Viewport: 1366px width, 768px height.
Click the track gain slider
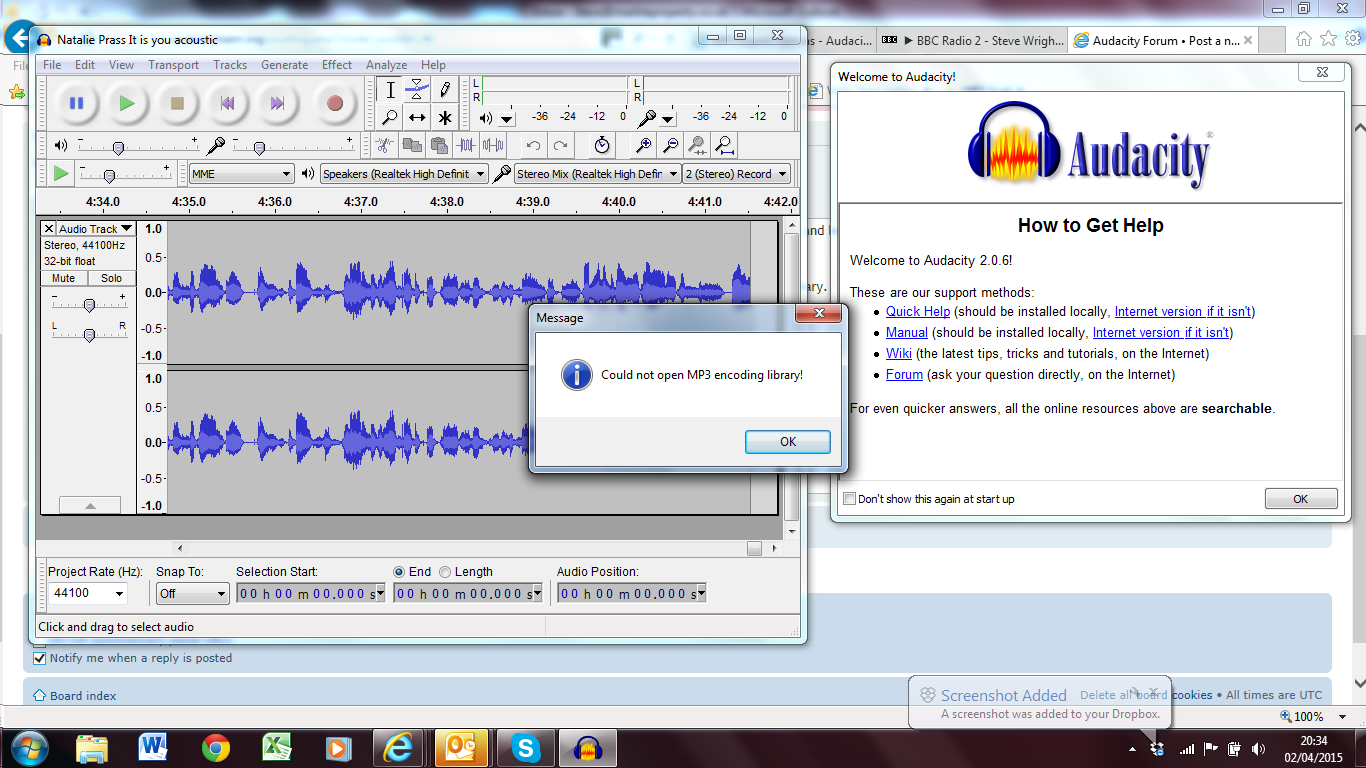coord(89,305)
